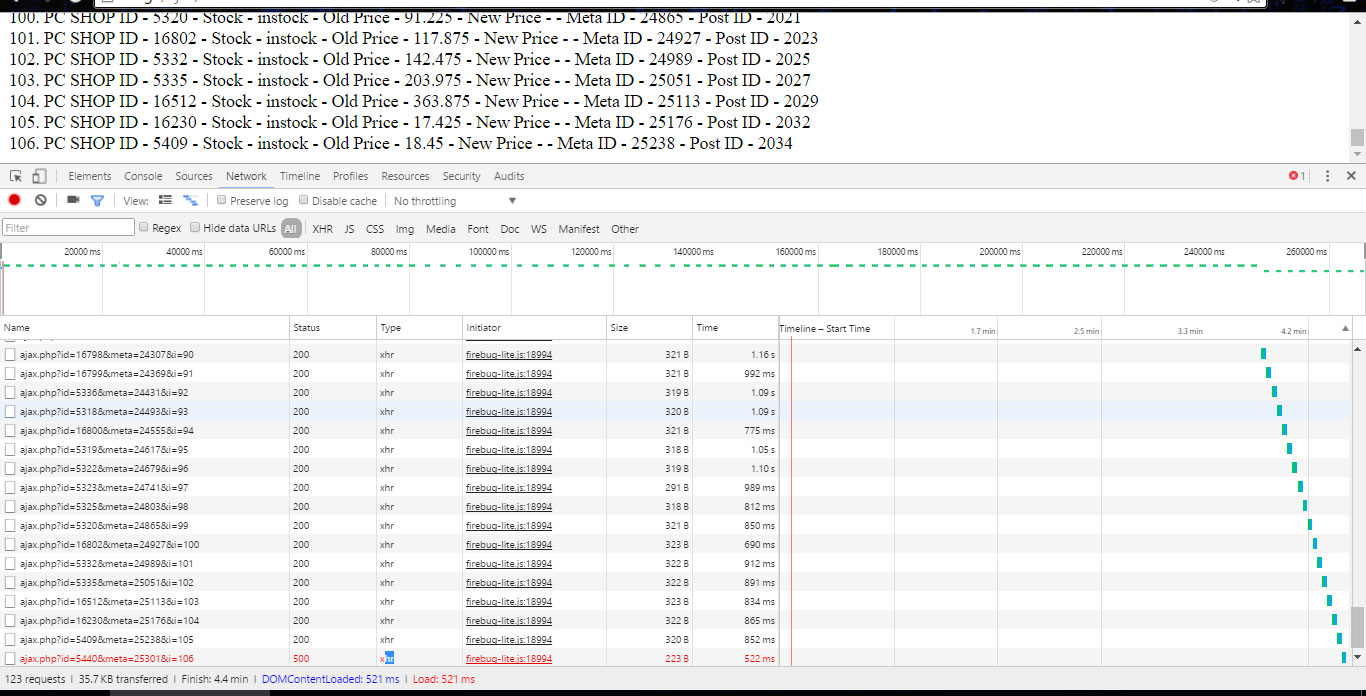Stop recording network log with red button
1366x696 pixels.
point(14,200)
